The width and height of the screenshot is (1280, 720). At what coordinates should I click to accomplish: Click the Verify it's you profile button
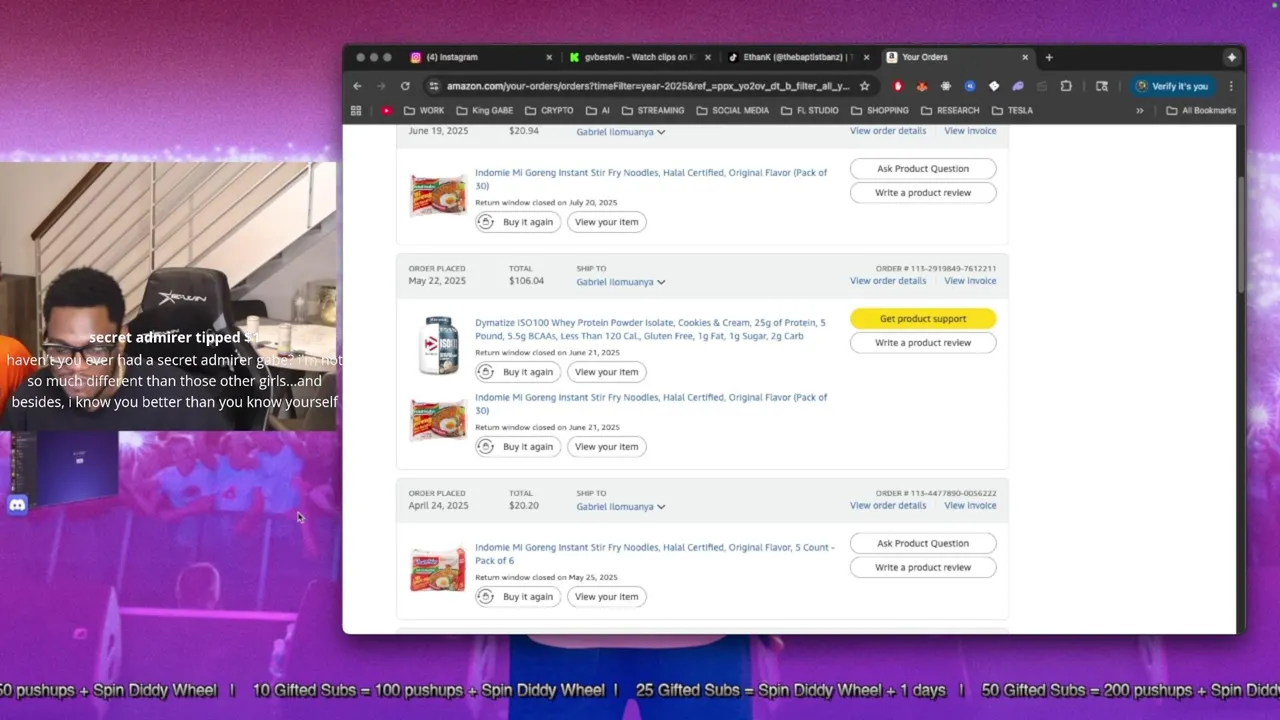[x=1171, y=86]
